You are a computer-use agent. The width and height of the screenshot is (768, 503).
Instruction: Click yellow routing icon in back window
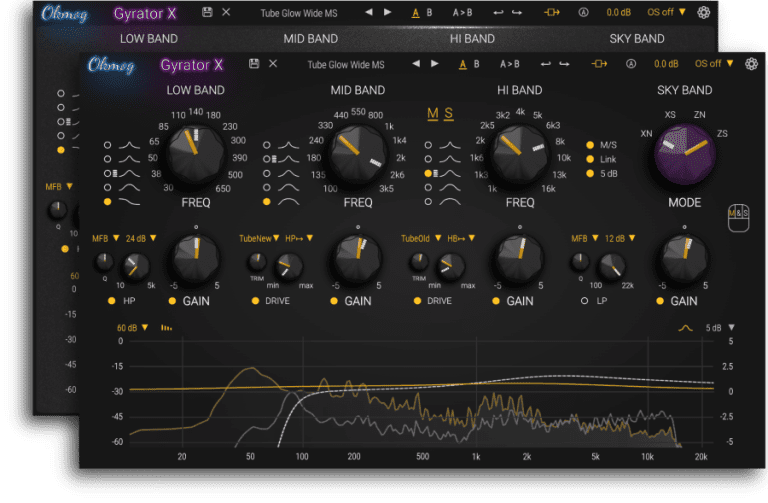(x=552, y=12)
